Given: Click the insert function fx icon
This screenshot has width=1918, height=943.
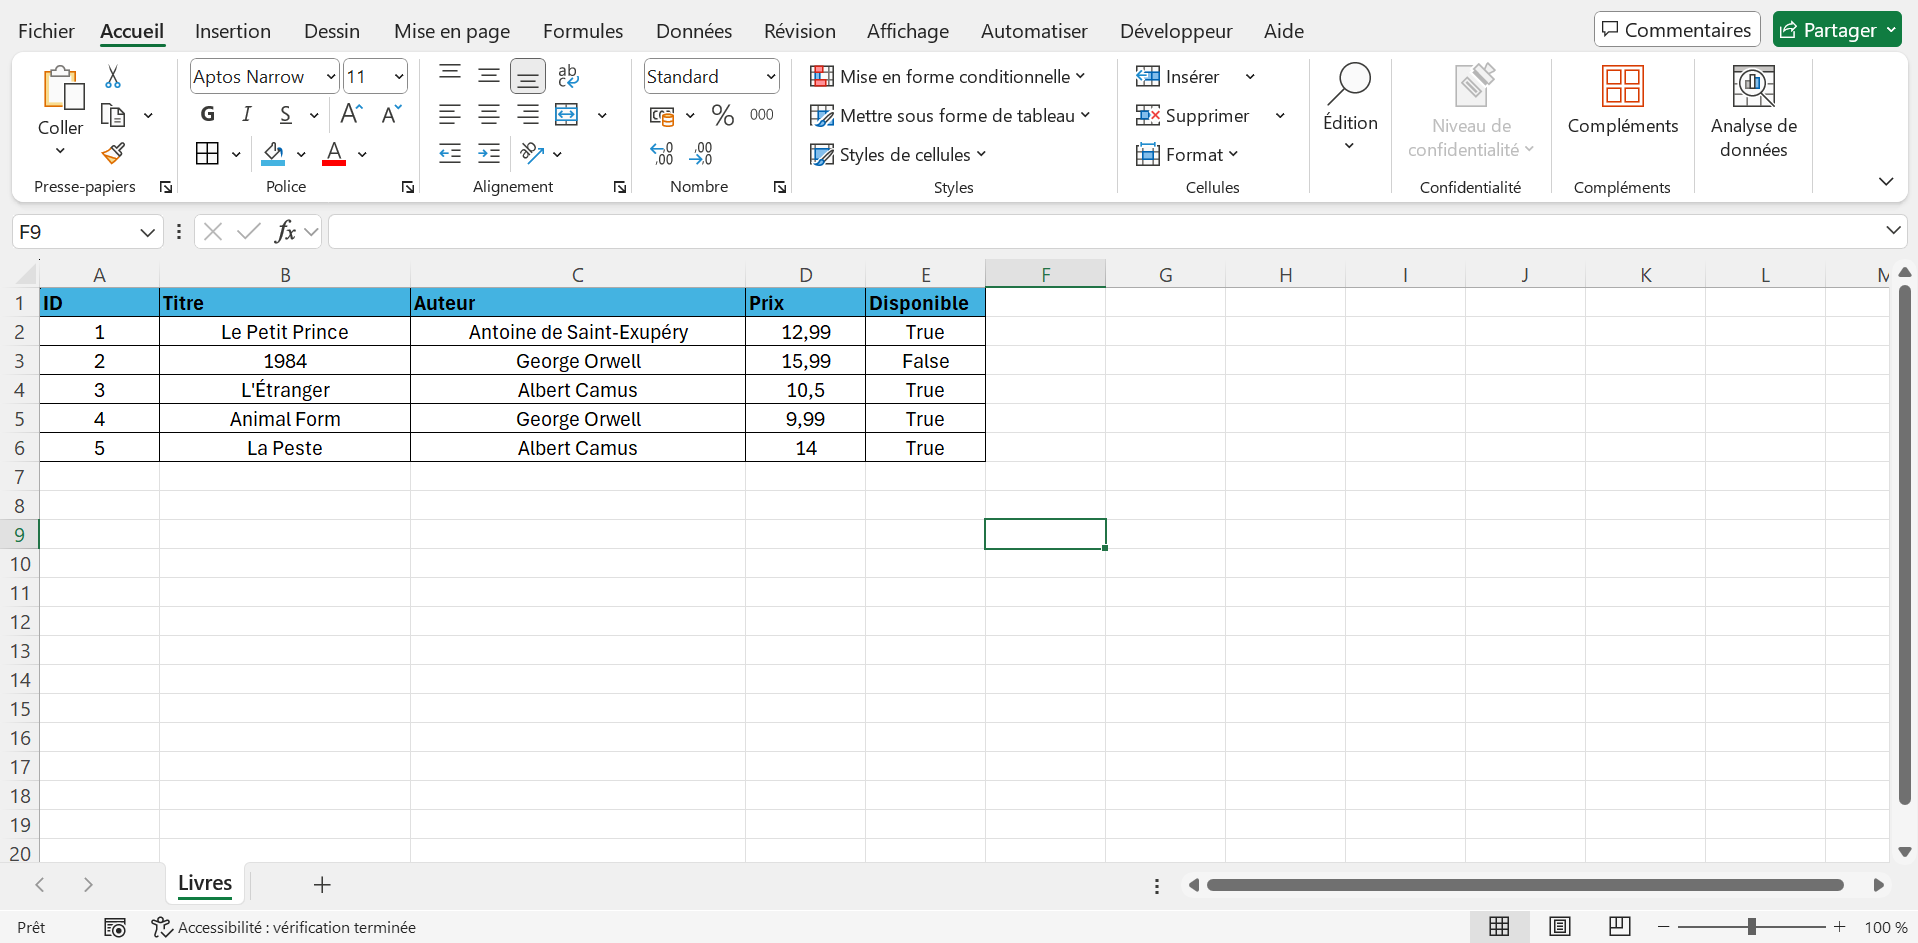Looking at the screenshot, I should coord(285,232).
